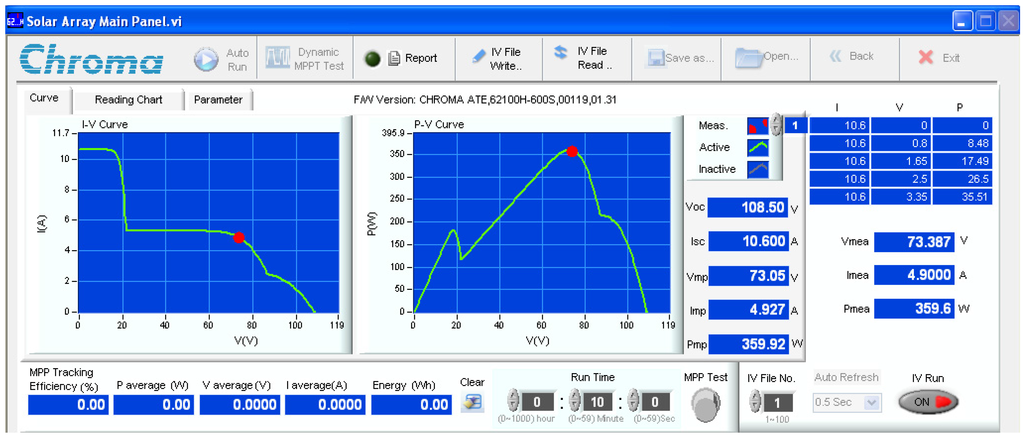Open the Report document icon
The height and width of the screenshot is (440, 1024).
pos(394,58)
